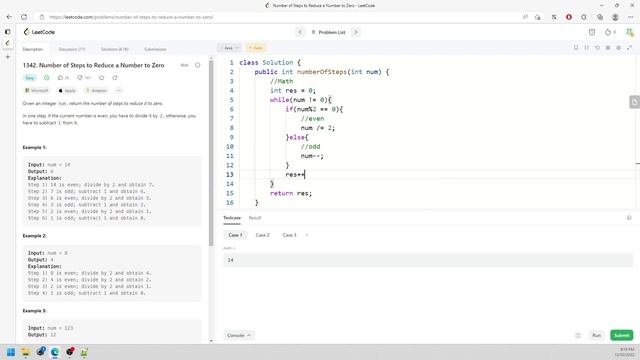Open the sidebar tab actions icon
Viewport: 640px width, 360px height.
pyautogui.click(x=7, y=32)
